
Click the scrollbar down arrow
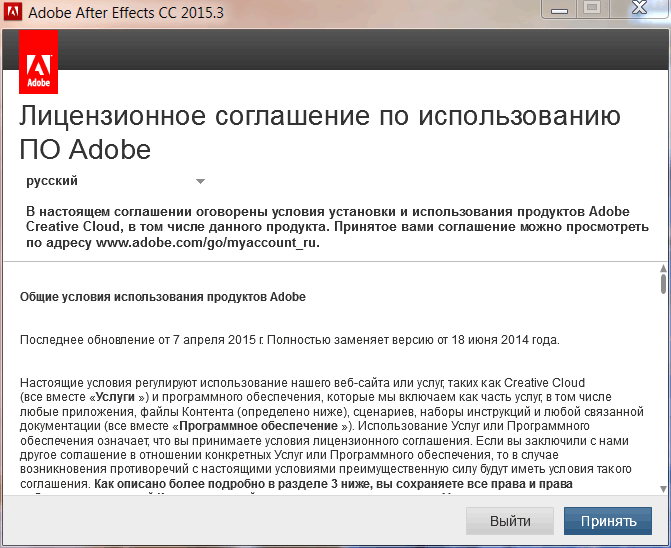tap(663, 489)
